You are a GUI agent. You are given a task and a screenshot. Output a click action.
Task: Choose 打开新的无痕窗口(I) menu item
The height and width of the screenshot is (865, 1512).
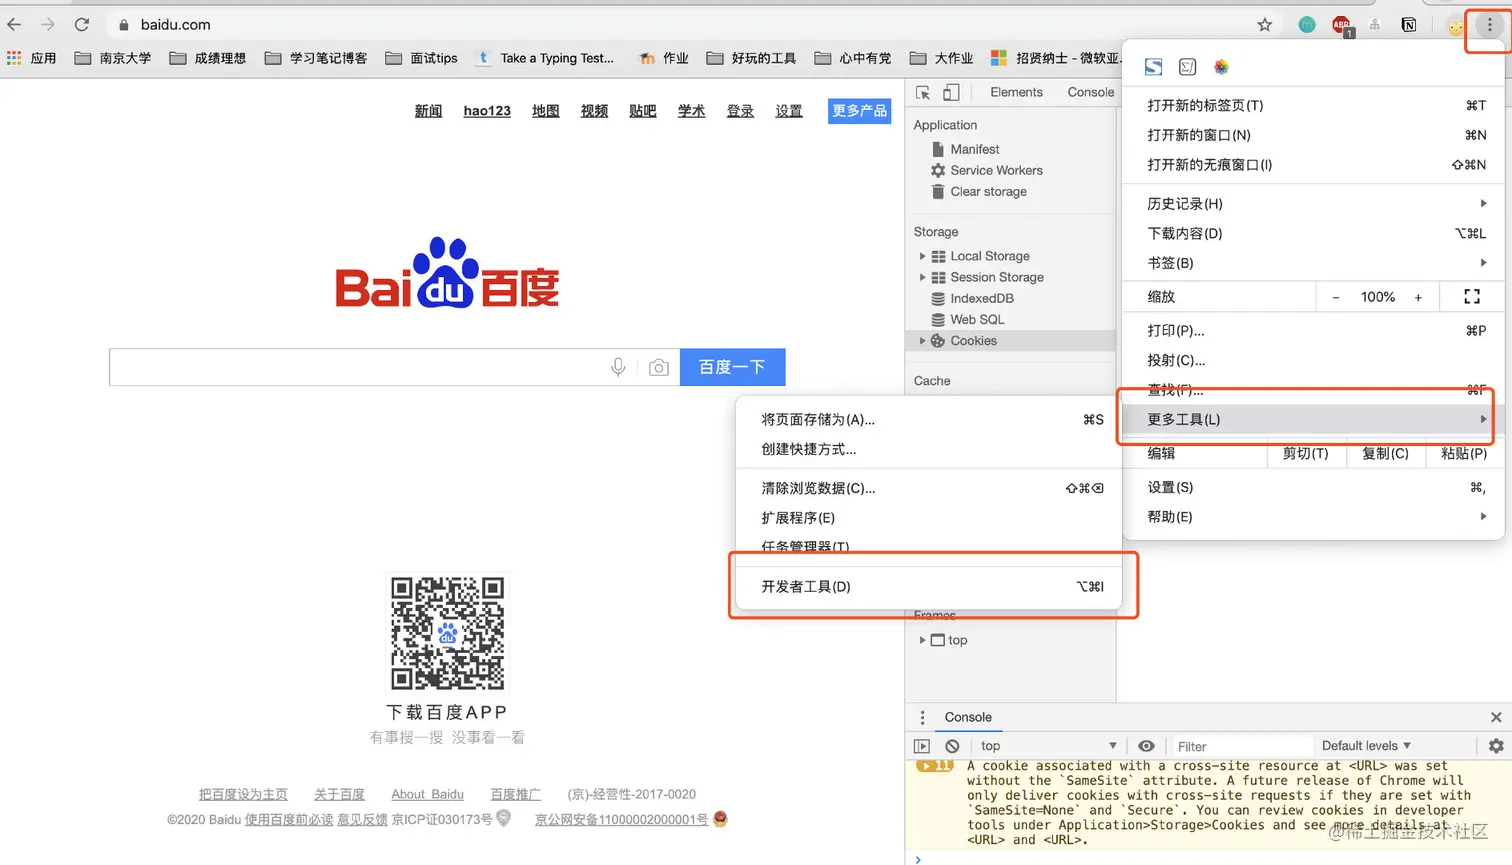pos(1313,165)
